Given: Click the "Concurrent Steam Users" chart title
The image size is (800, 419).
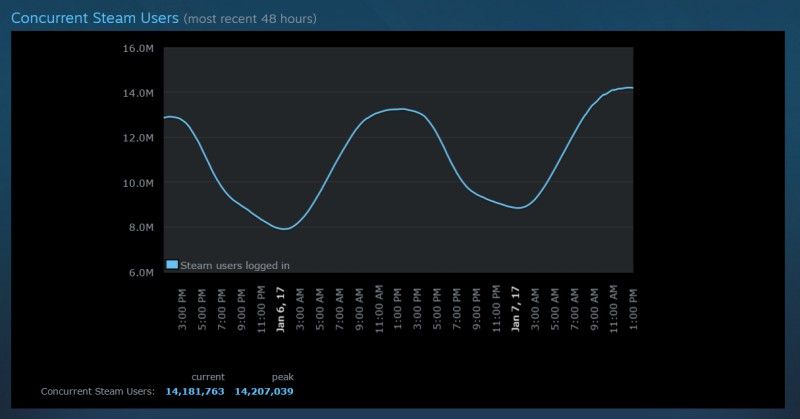Looking at the screenshot, I should 95,18.
